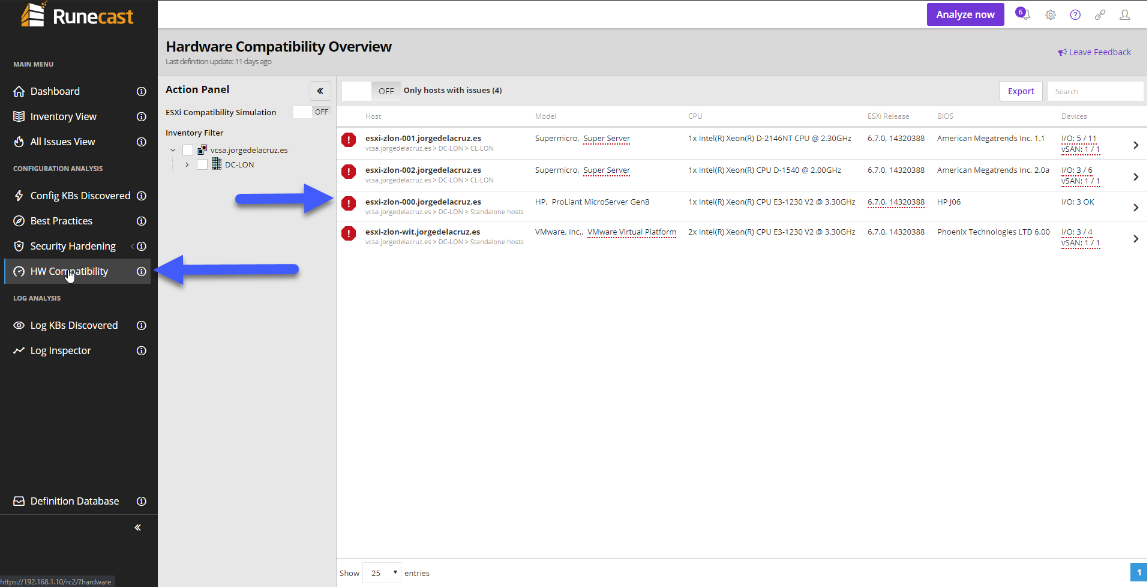
Task: Open Best Practices menu item
Action: click(x=61, y=221)
